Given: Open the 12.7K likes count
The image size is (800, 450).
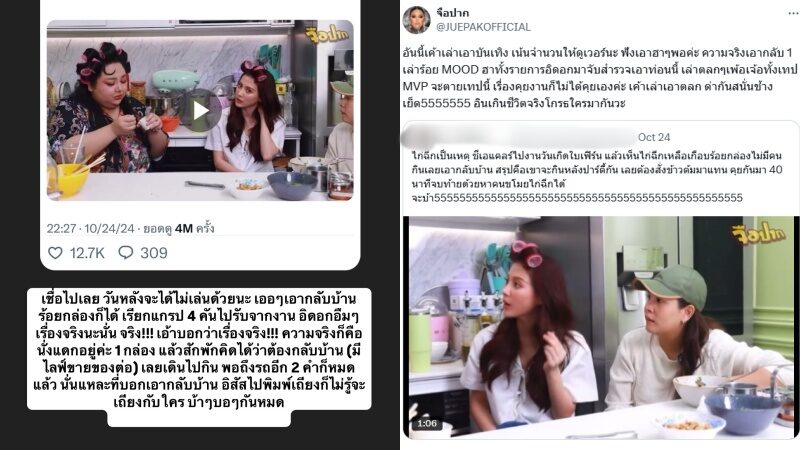Looking at the screenshot, I should [87, 253].
